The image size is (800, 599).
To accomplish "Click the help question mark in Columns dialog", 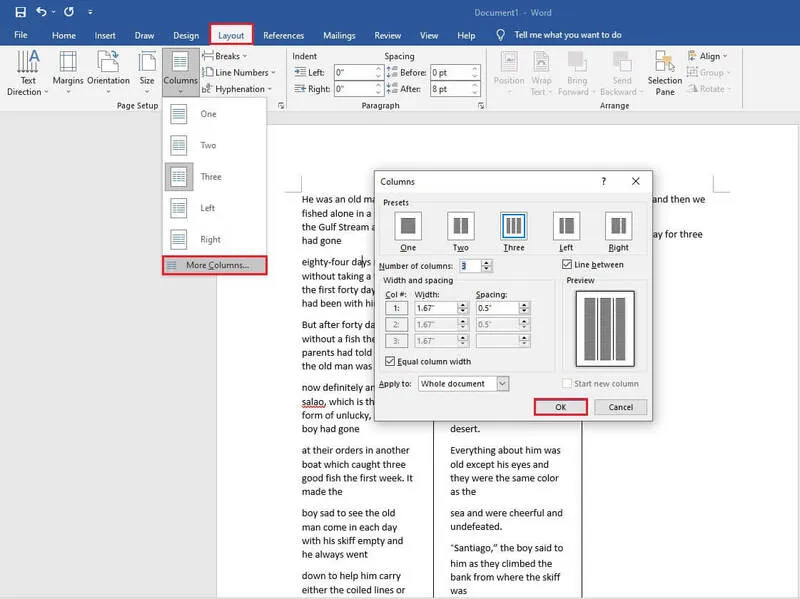I will [x=604, y=181].
